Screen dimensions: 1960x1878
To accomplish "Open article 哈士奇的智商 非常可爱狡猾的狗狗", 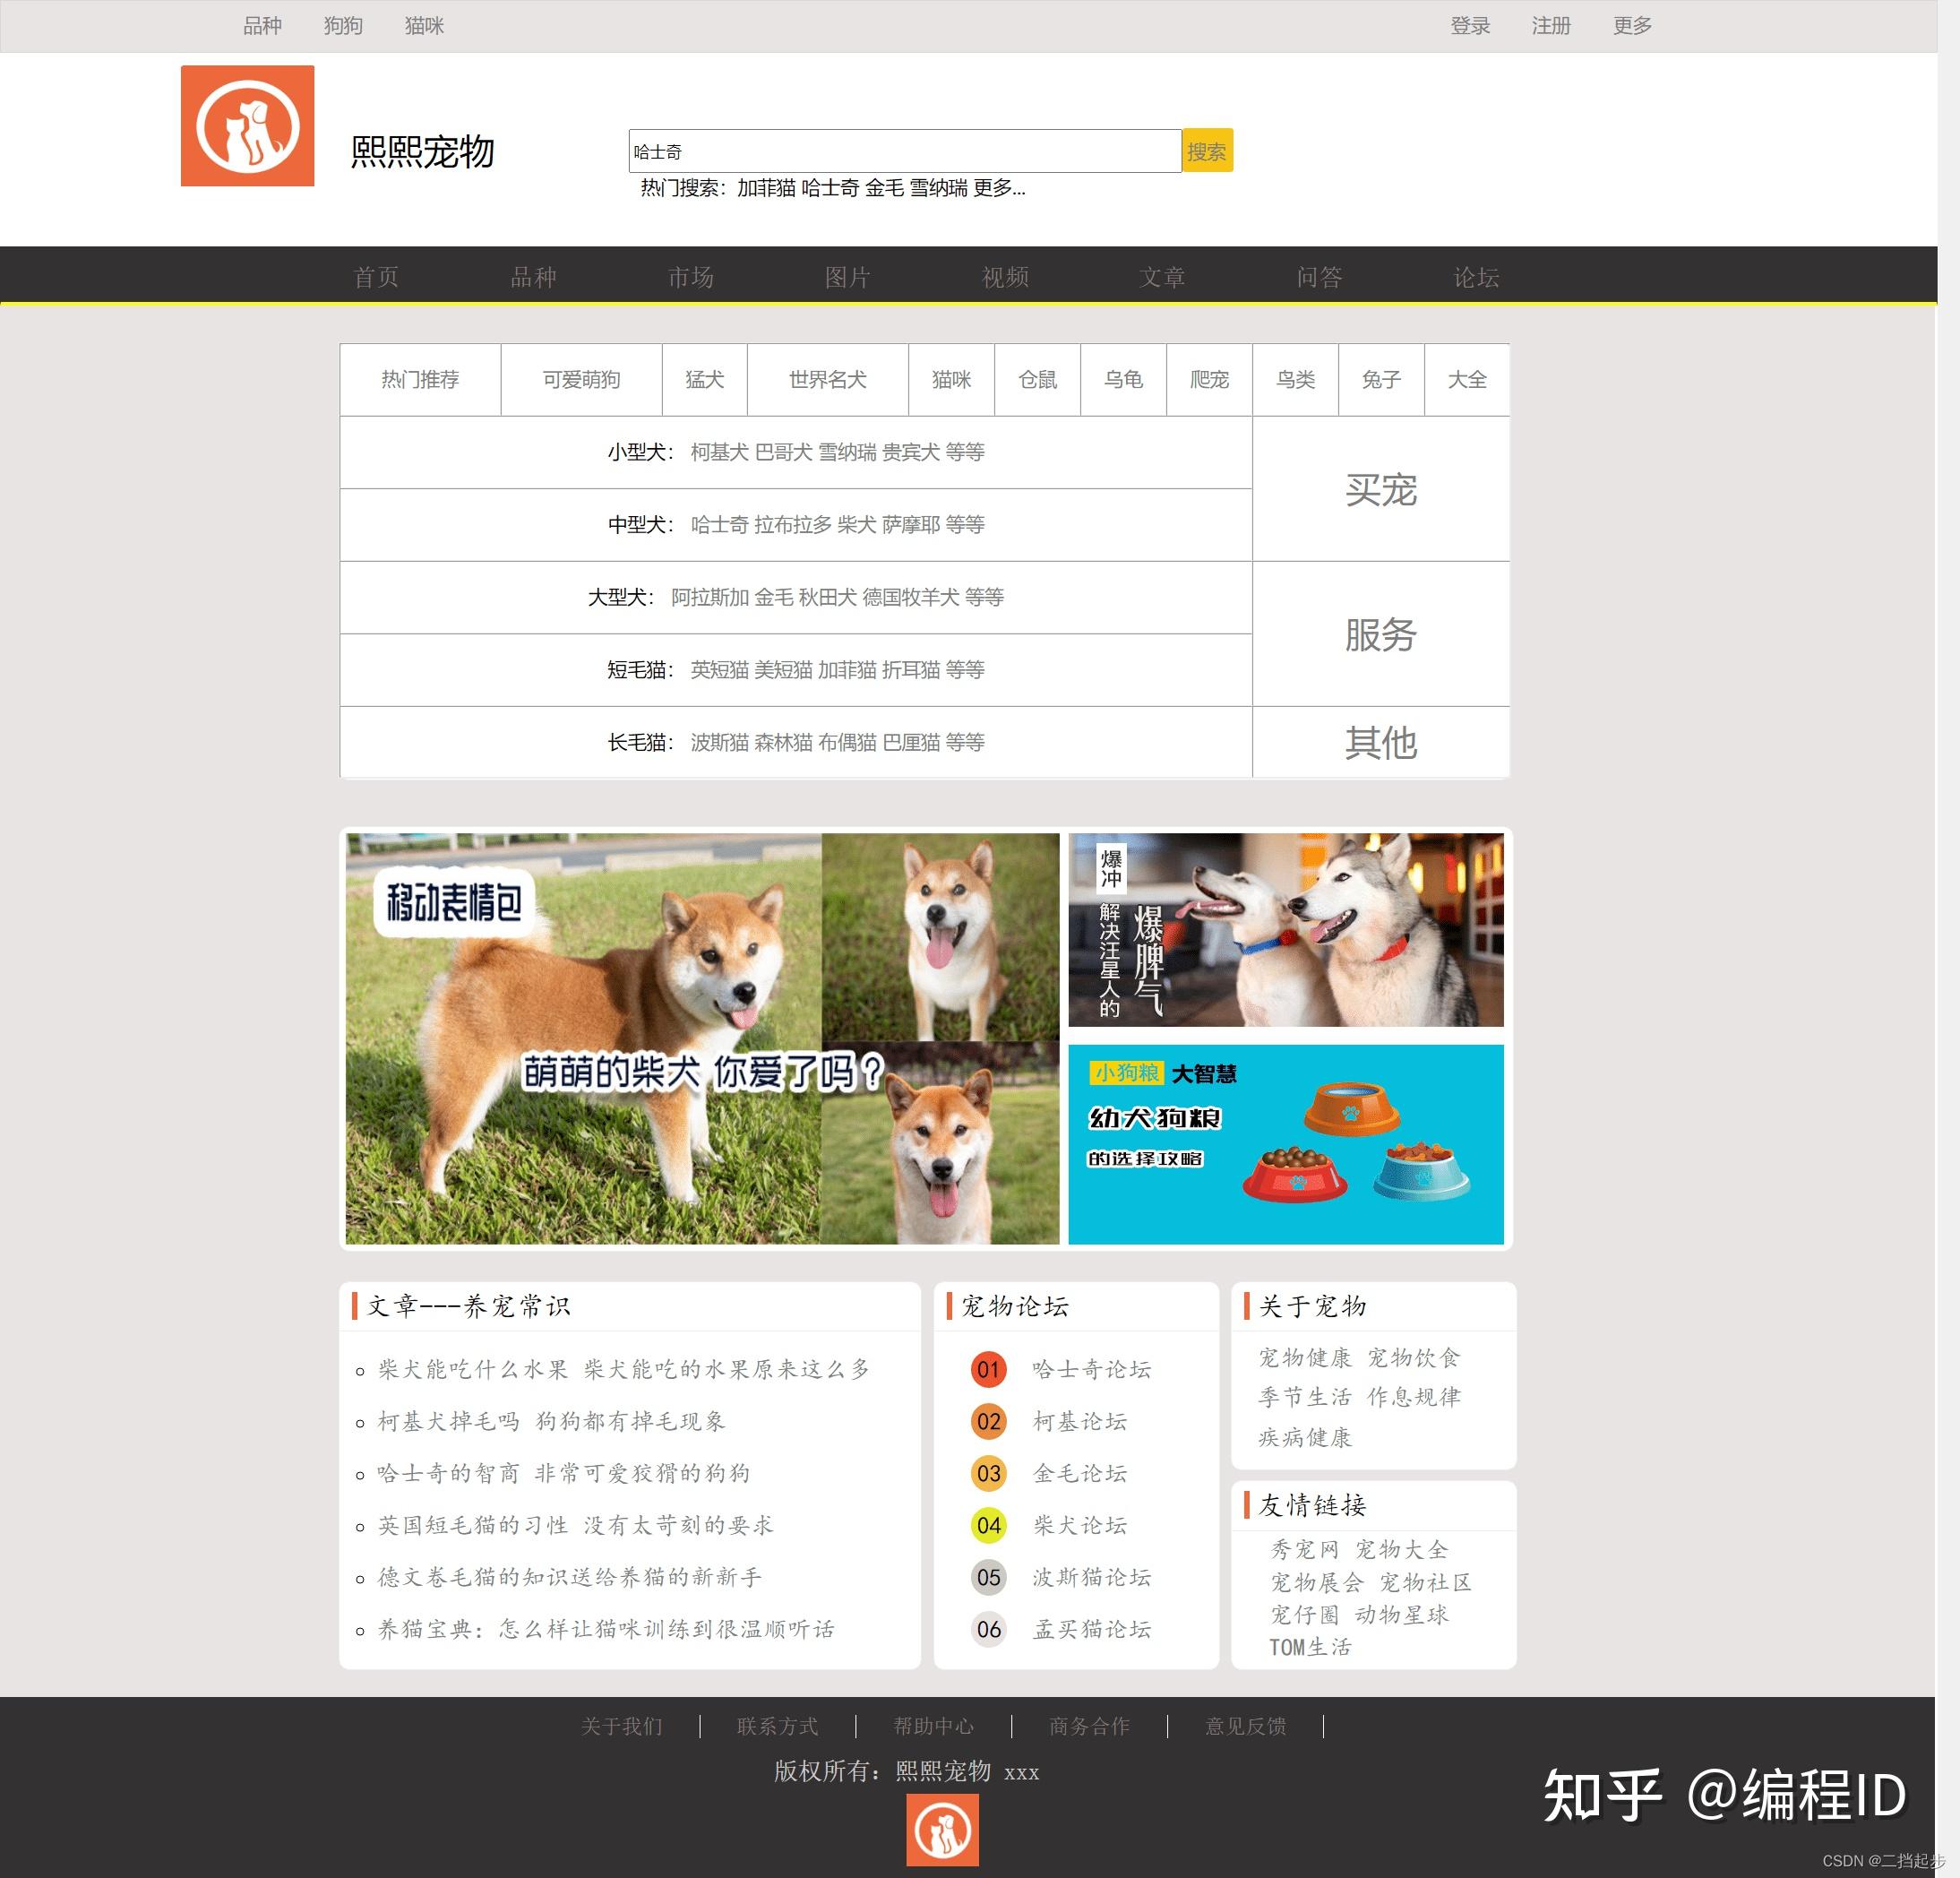I will click(x=564, y=1473).
